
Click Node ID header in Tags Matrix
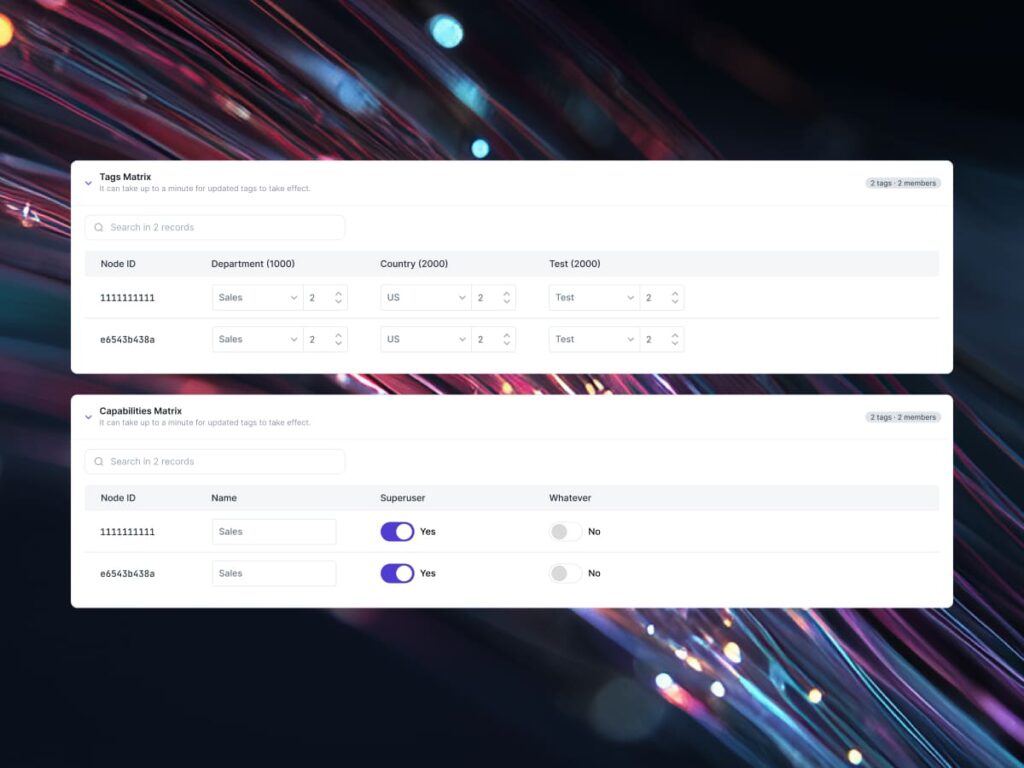118,264
